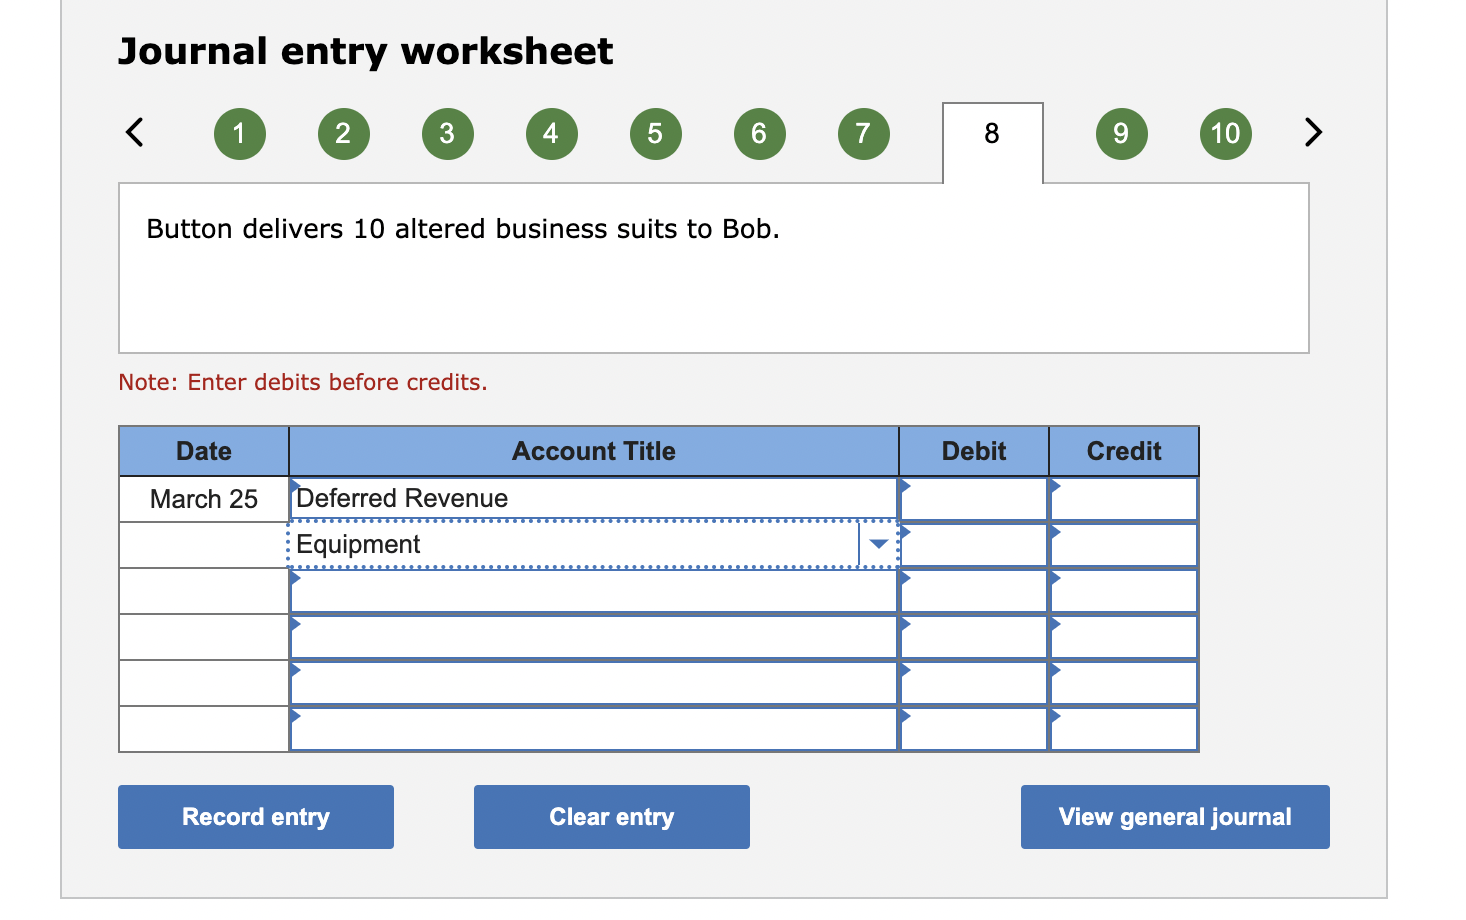
Task: Switch to transaction 2 tab
Action: coord(343,133)
